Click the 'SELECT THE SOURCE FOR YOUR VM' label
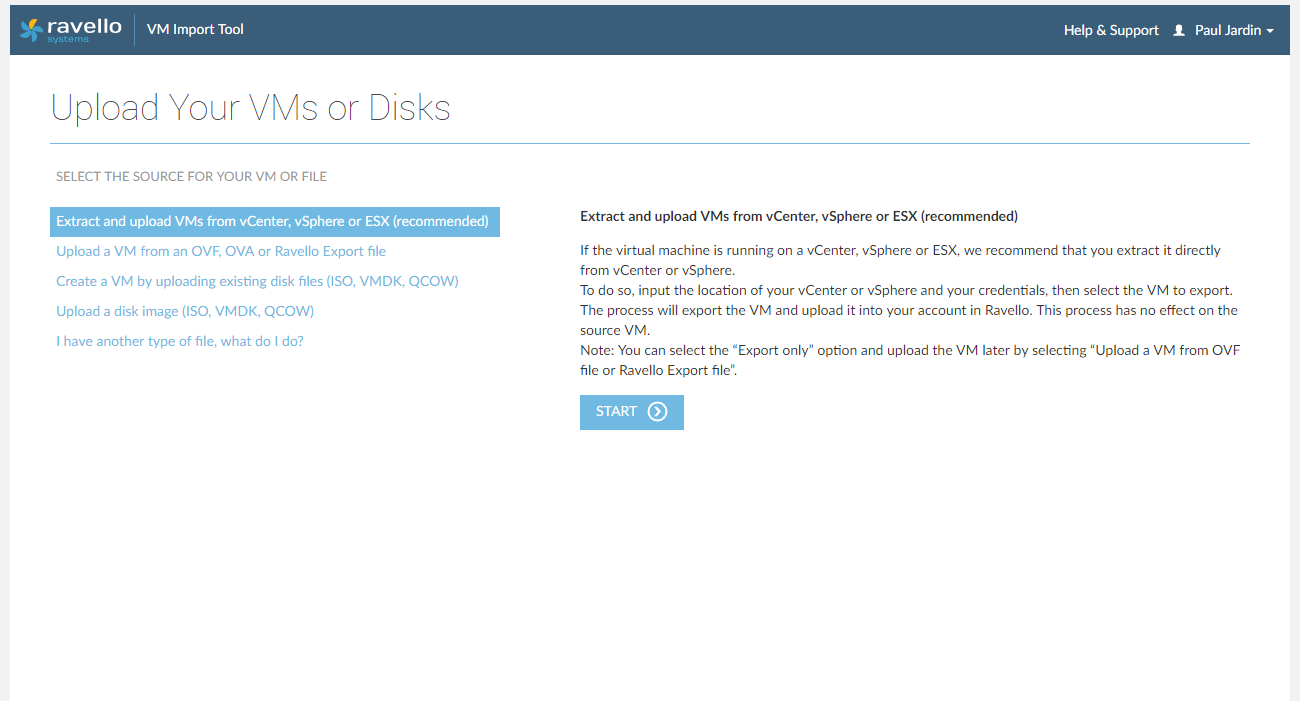This screenshot has width=1302, height=701. [191, 176]
